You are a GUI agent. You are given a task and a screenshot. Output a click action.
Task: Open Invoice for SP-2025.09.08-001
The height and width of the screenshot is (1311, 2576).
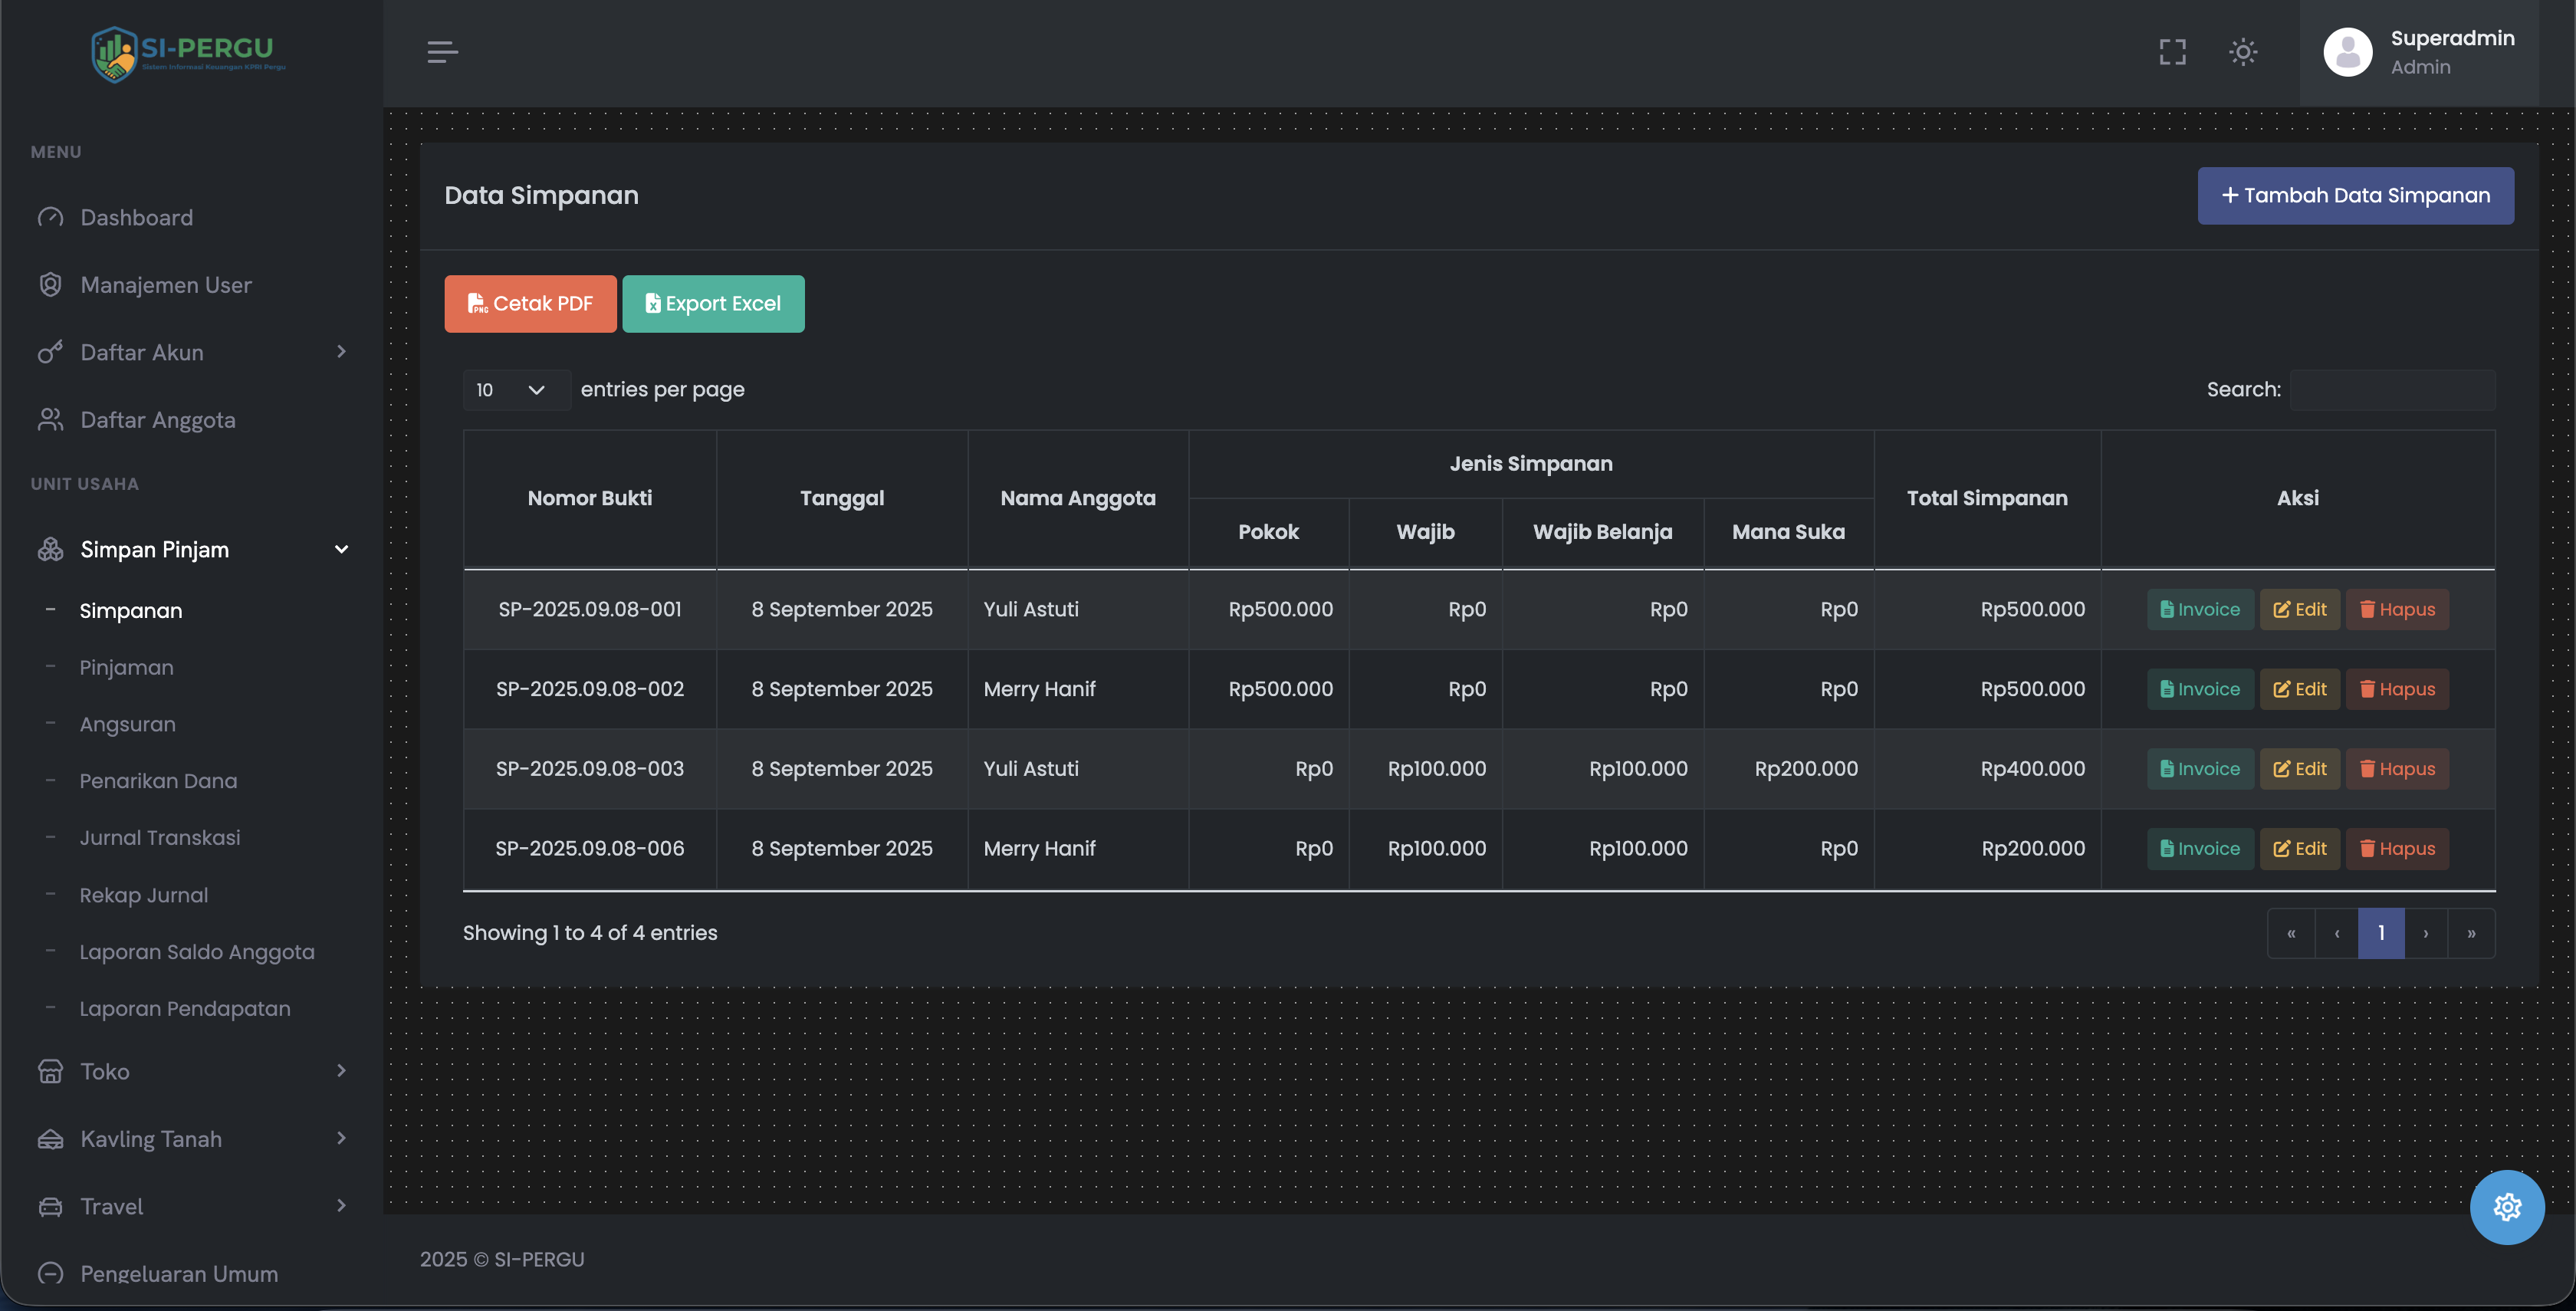pyautogui.click(x=2200, y=609)
